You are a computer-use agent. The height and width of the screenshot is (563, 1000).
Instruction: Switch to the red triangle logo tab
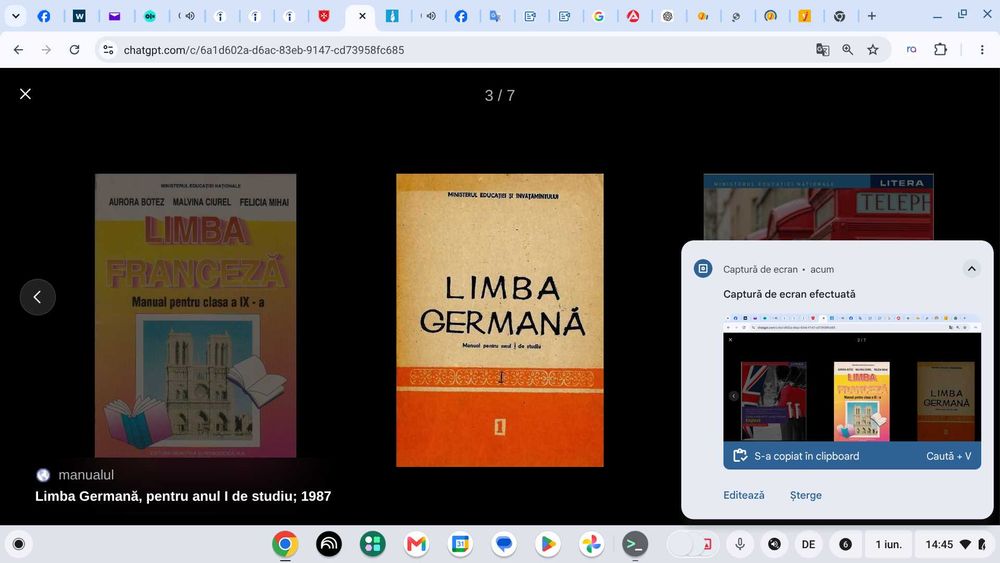pos(633,16)
